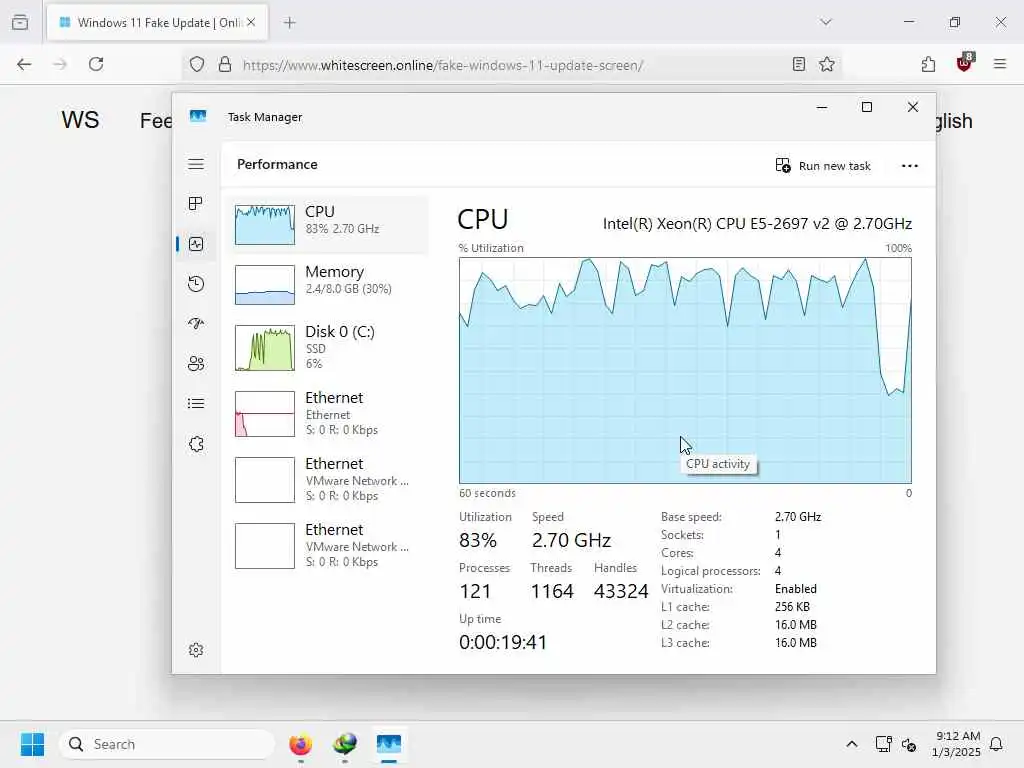Image resolution: width=1024 pixels, height=768 pixels.
Task: Select Windows 11 Fake Update tab
Action: [x=158, y=23]
